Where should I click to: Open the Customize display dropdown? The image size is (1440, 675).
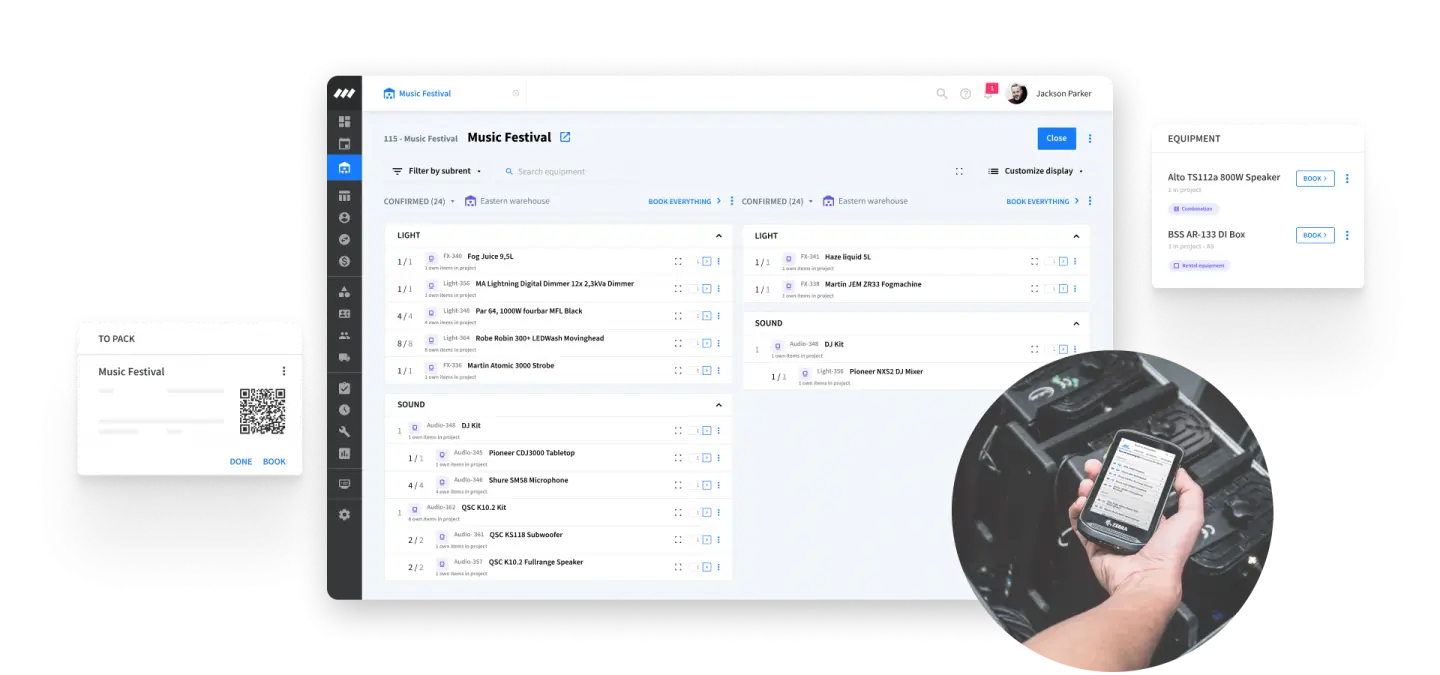(1035, 171)
